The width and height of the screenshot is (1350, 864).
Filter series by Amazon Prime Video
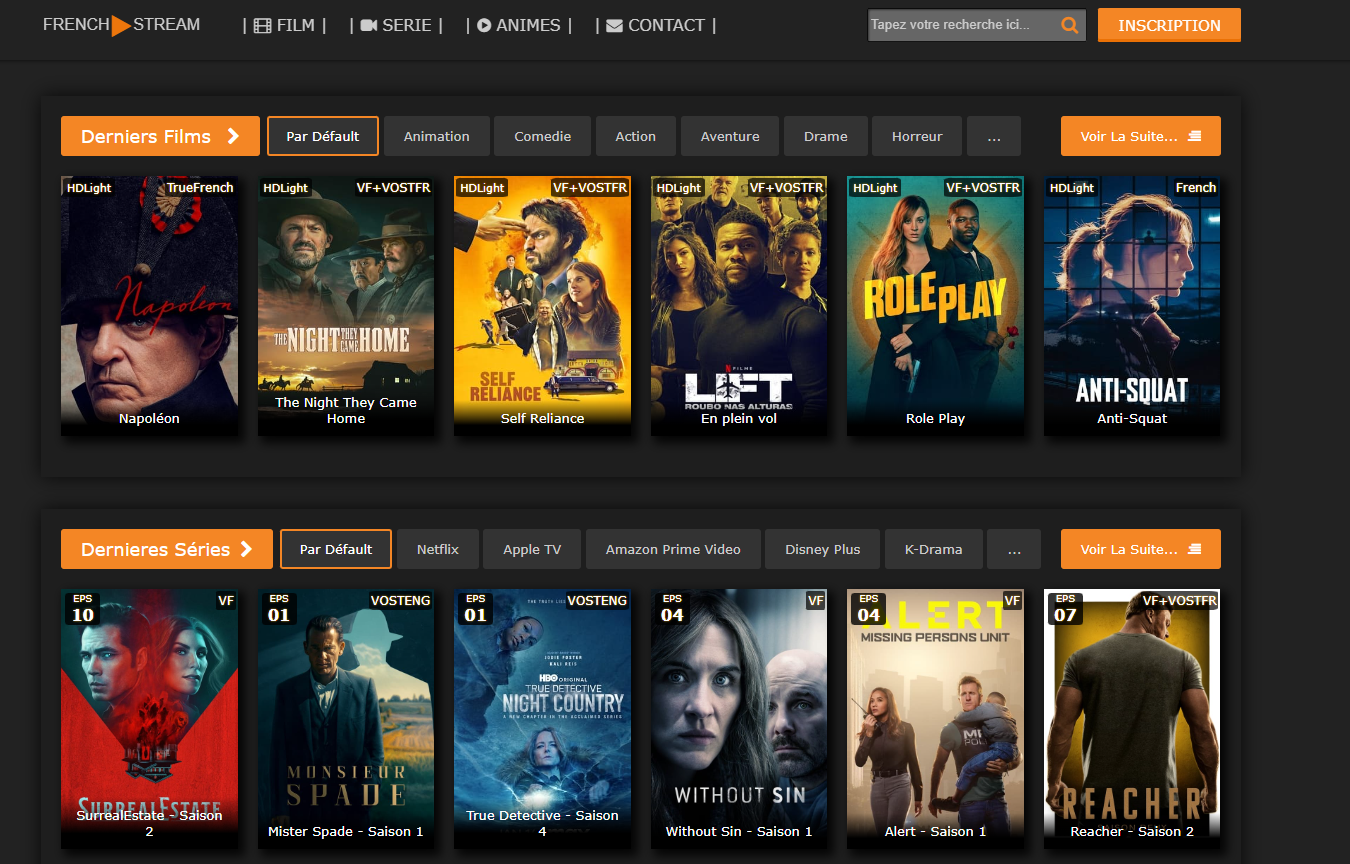click(673, 550)
